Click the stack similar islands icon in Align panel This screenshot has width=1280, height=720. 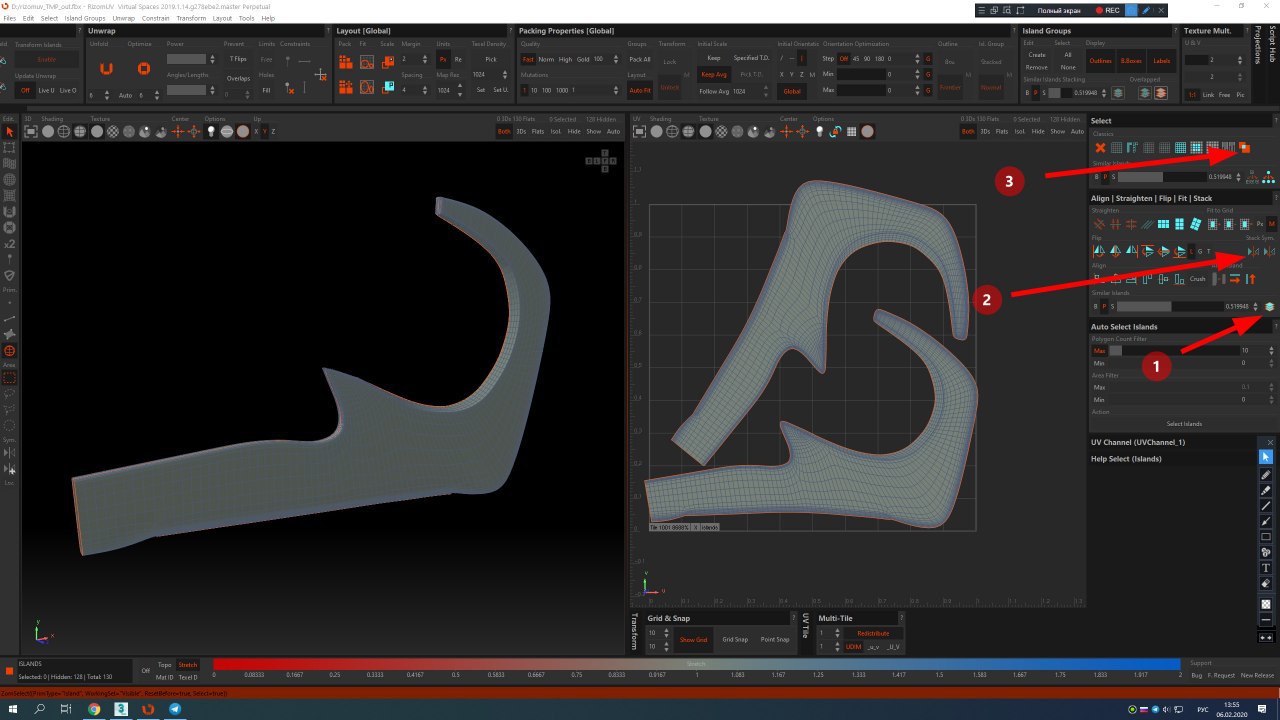coord(1269,306)
